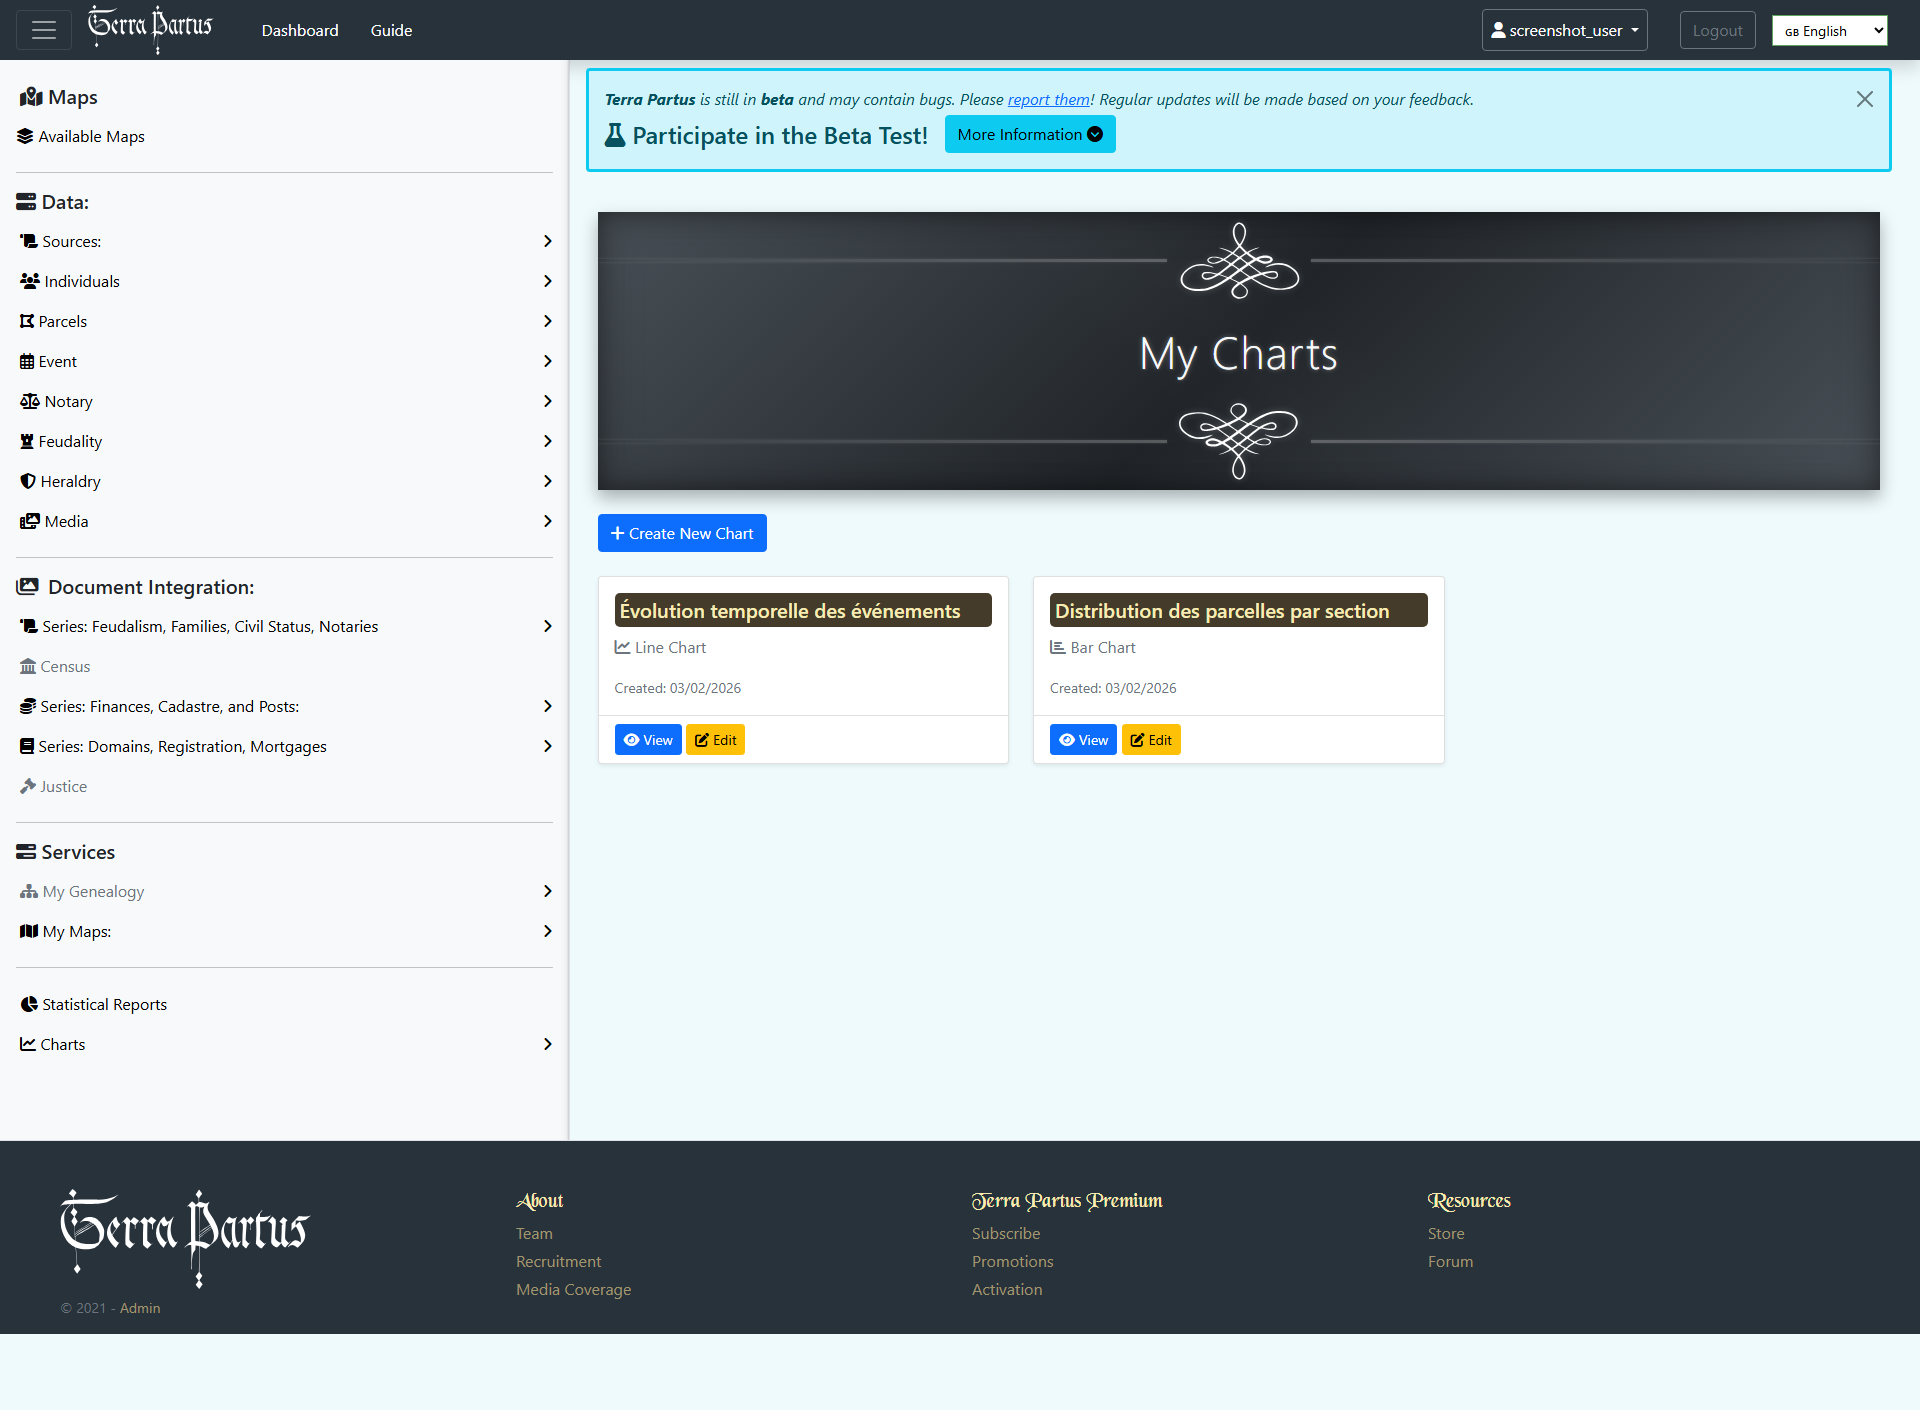Click the Statistical Reports pie icon
This screenshot has width=1920, height=1410.
pos(29,1004)
